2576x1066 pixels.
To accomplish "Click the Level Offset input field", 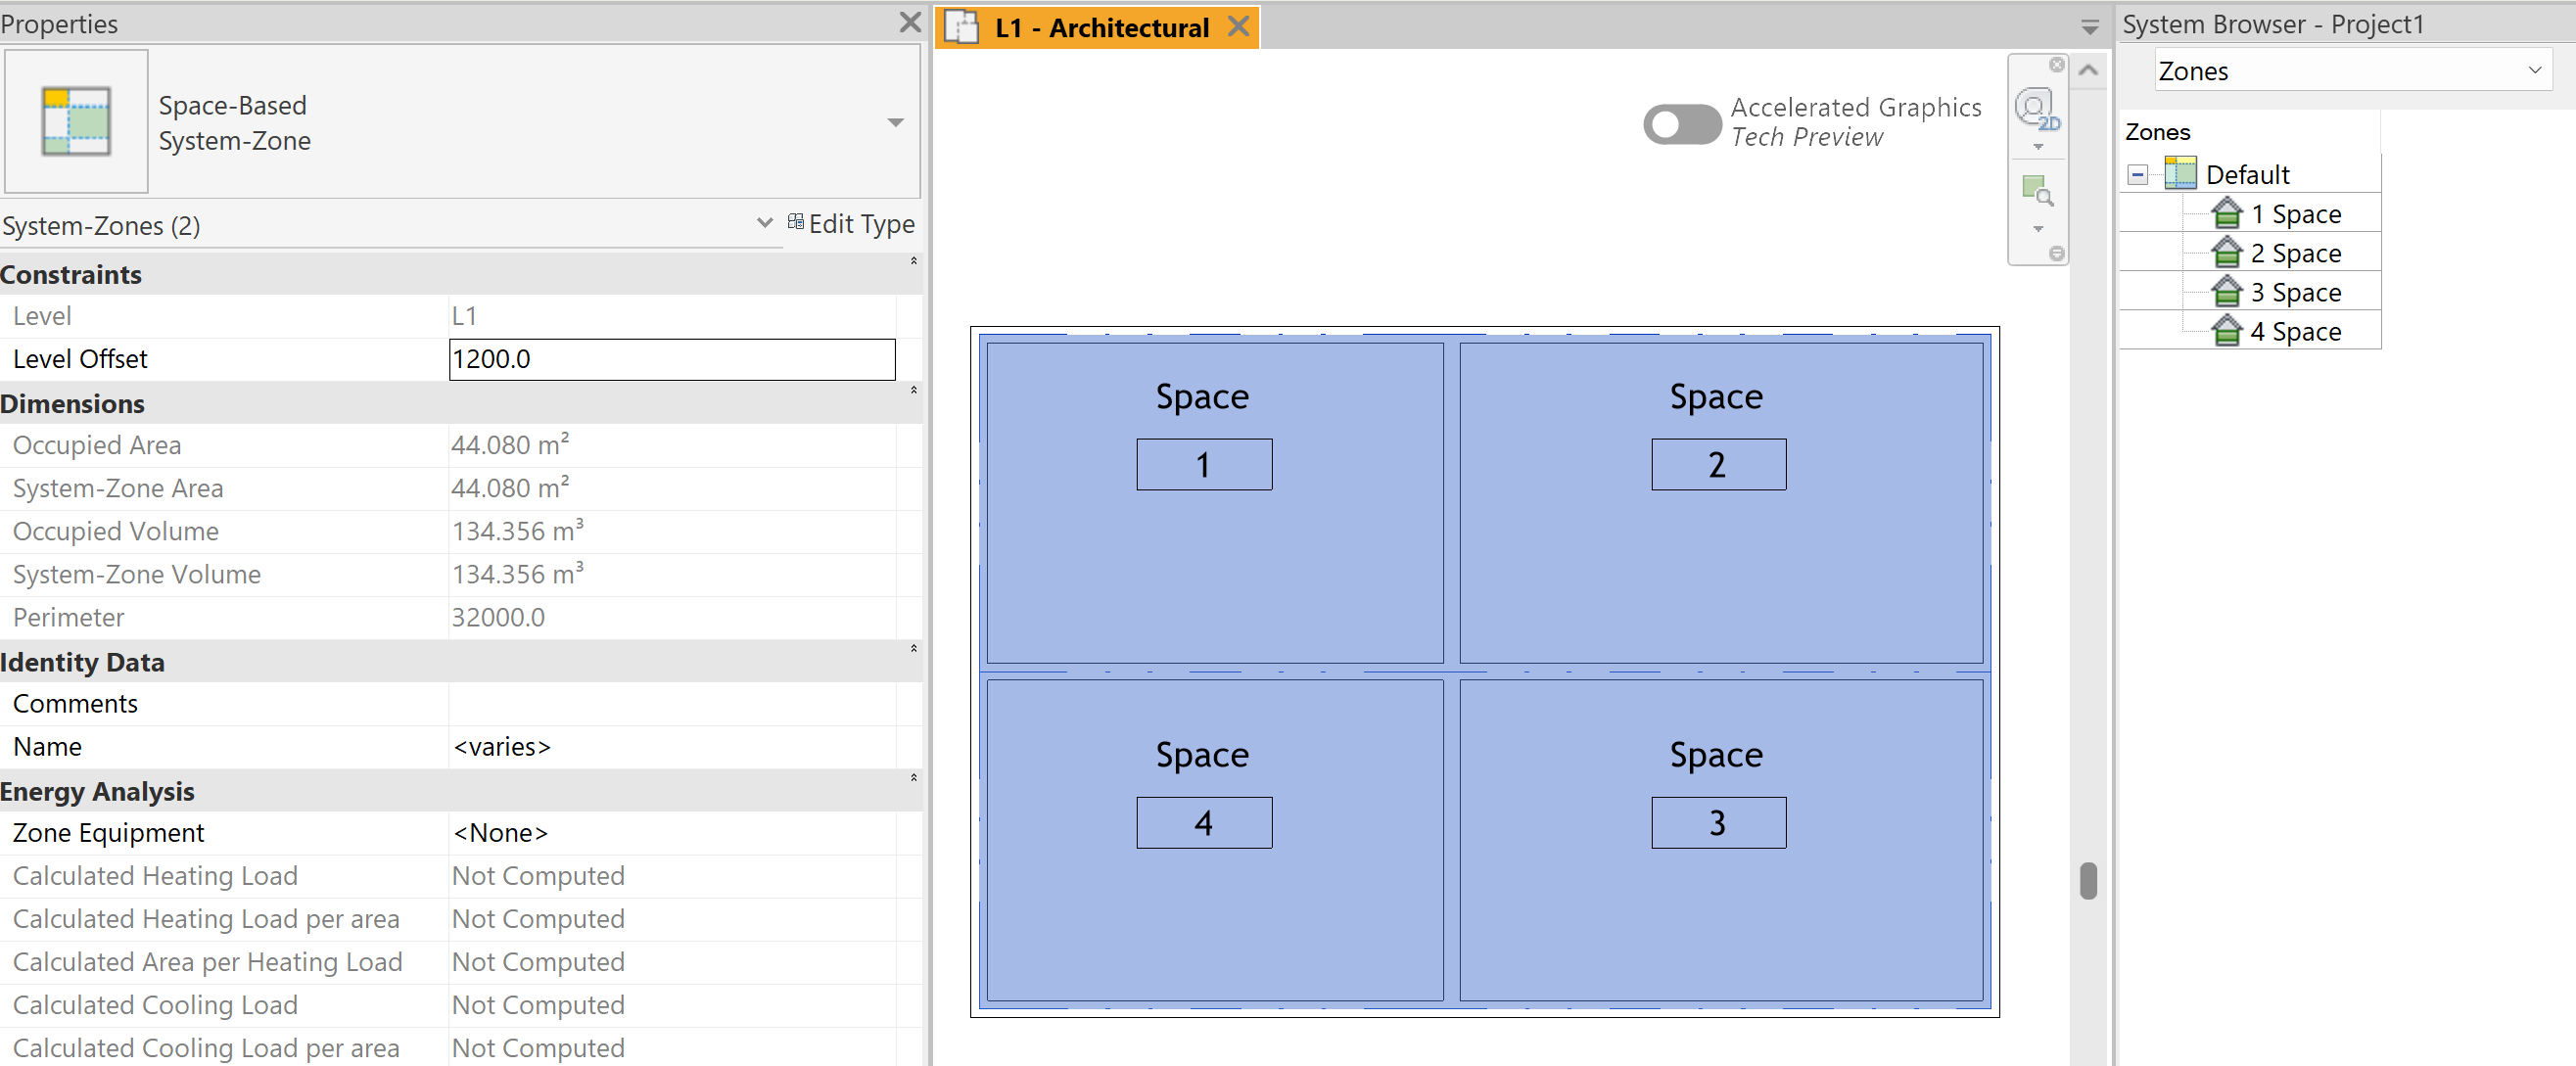I will (x=672, y=359).
